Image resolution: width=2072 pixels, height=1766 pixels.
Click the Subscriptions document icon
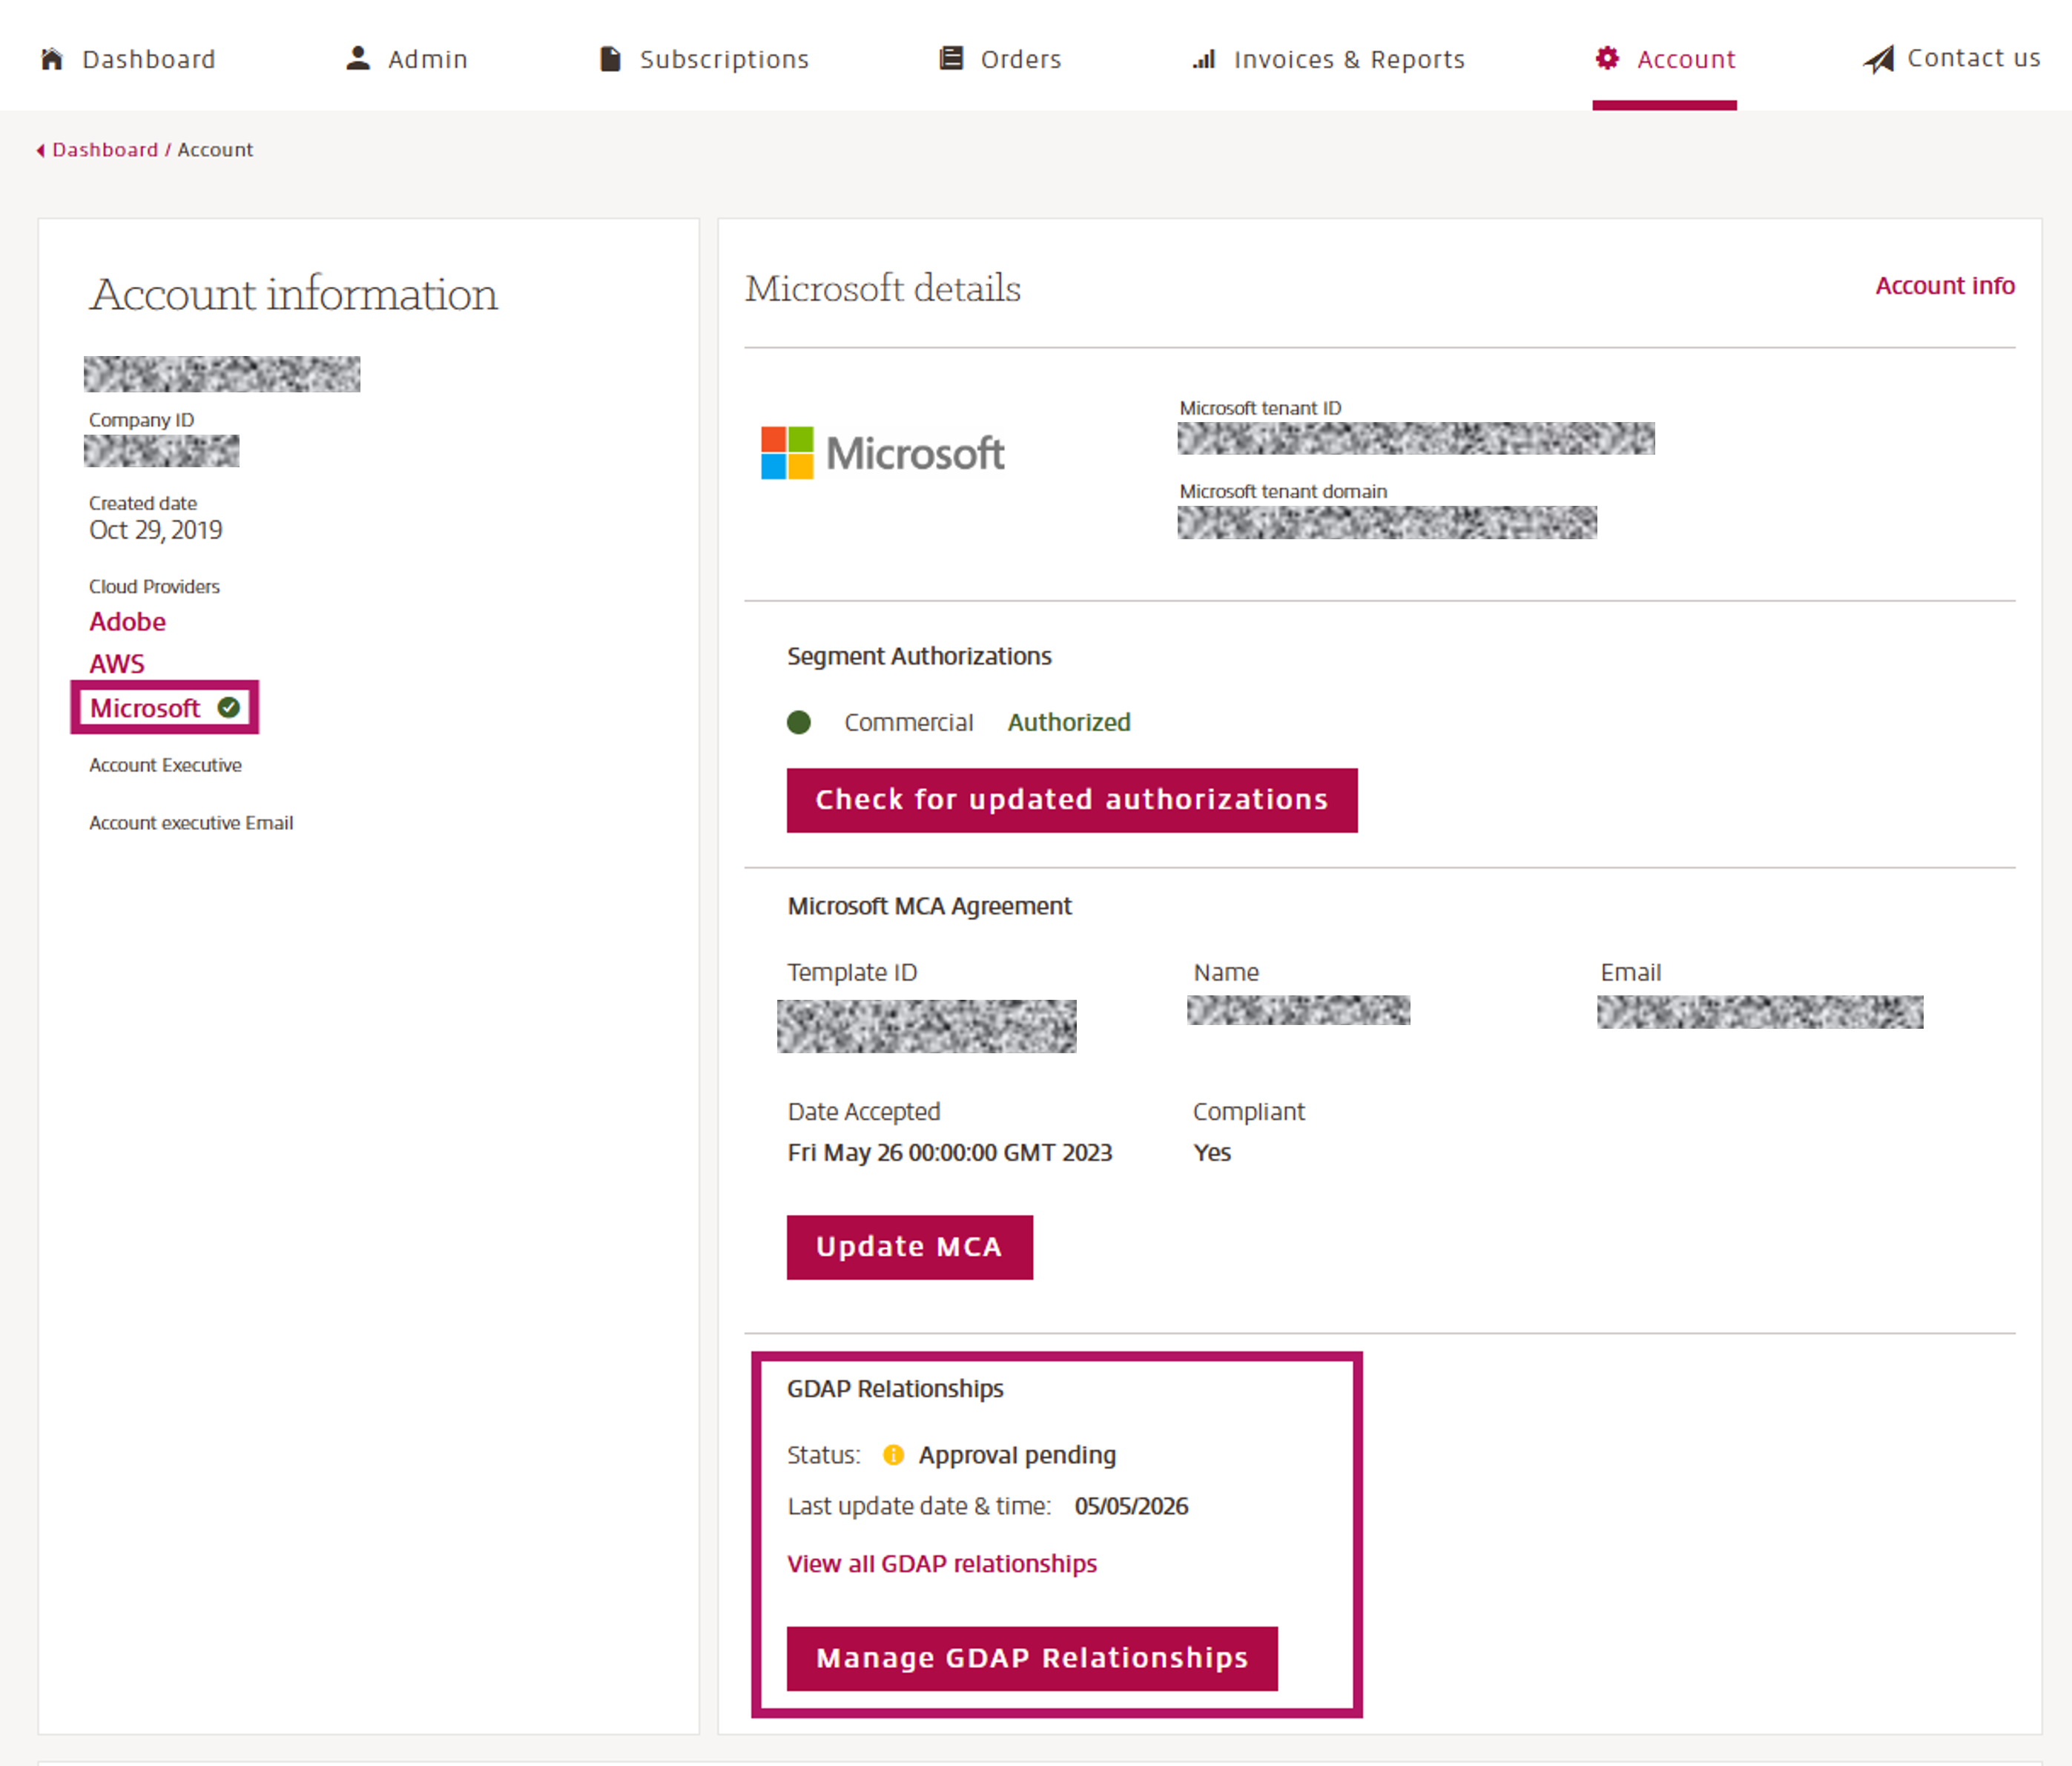point(610,59)
